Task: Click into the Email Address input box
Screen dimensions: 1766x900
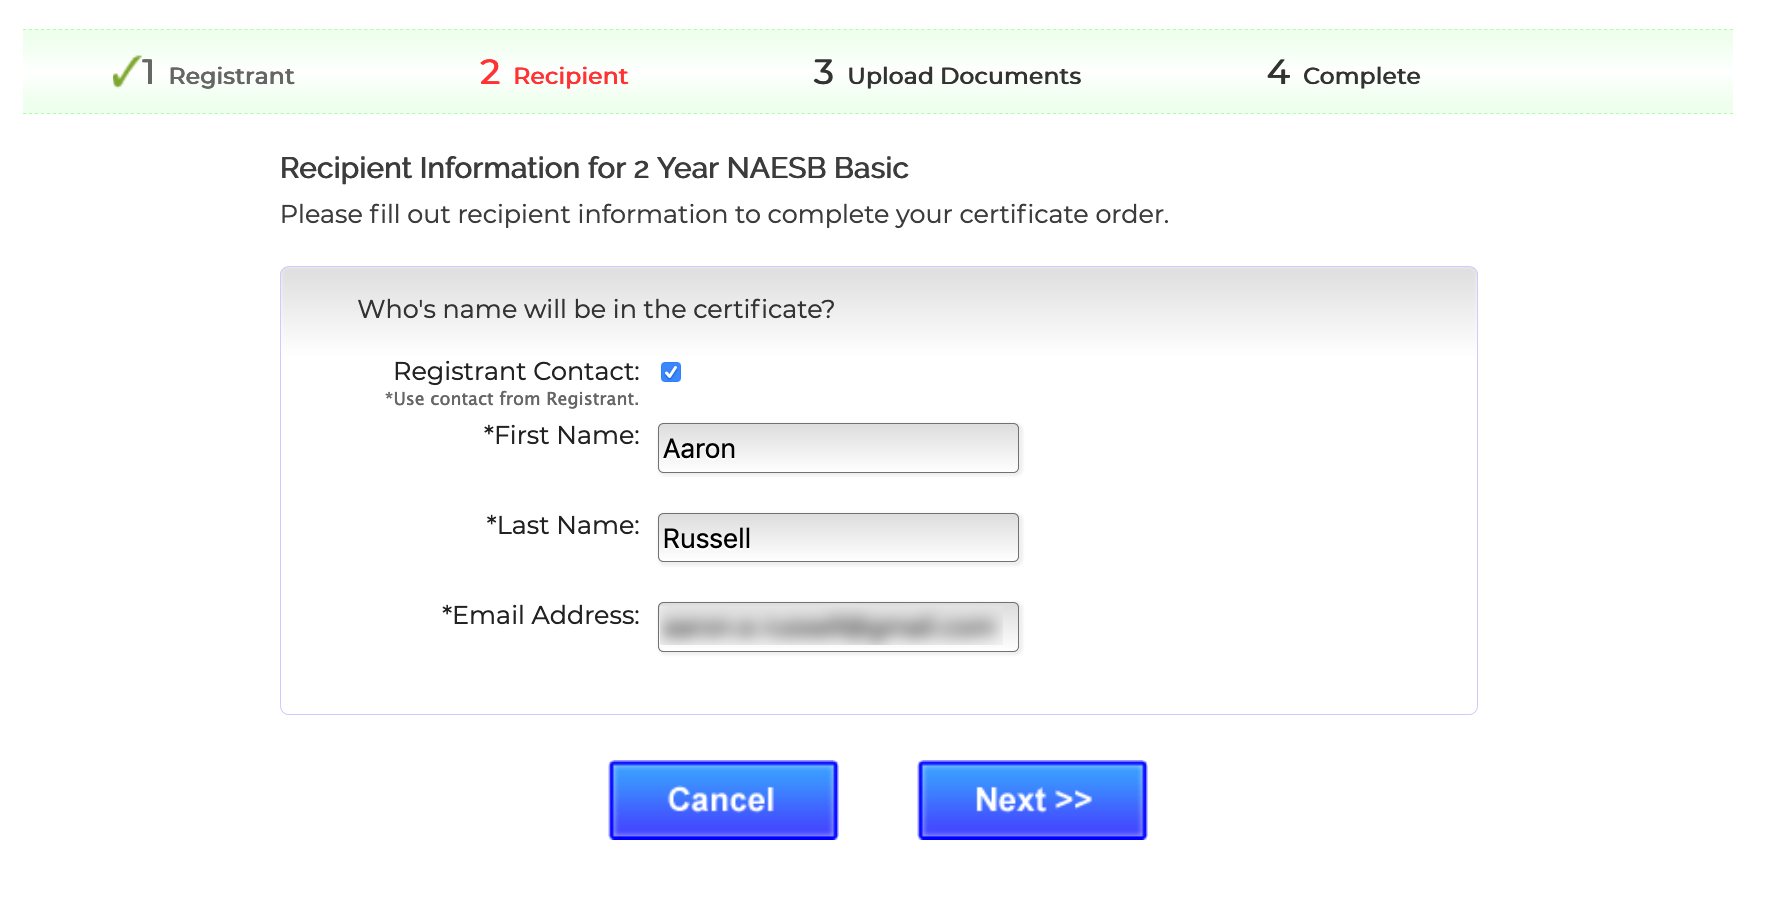Action: coord(838,627)
